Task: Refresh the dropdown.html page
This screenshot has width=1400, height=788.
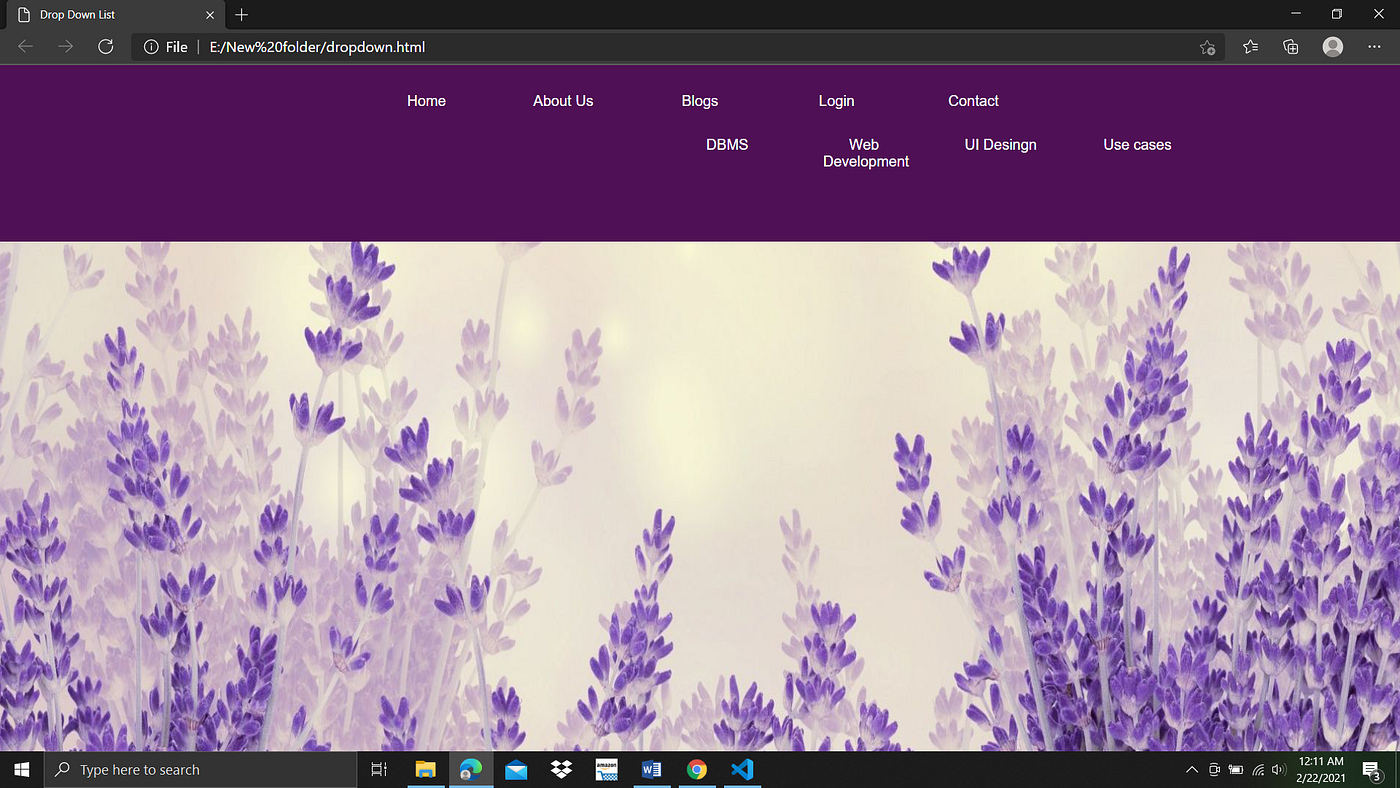Action: pyautogui.click(x=105, y=47)
